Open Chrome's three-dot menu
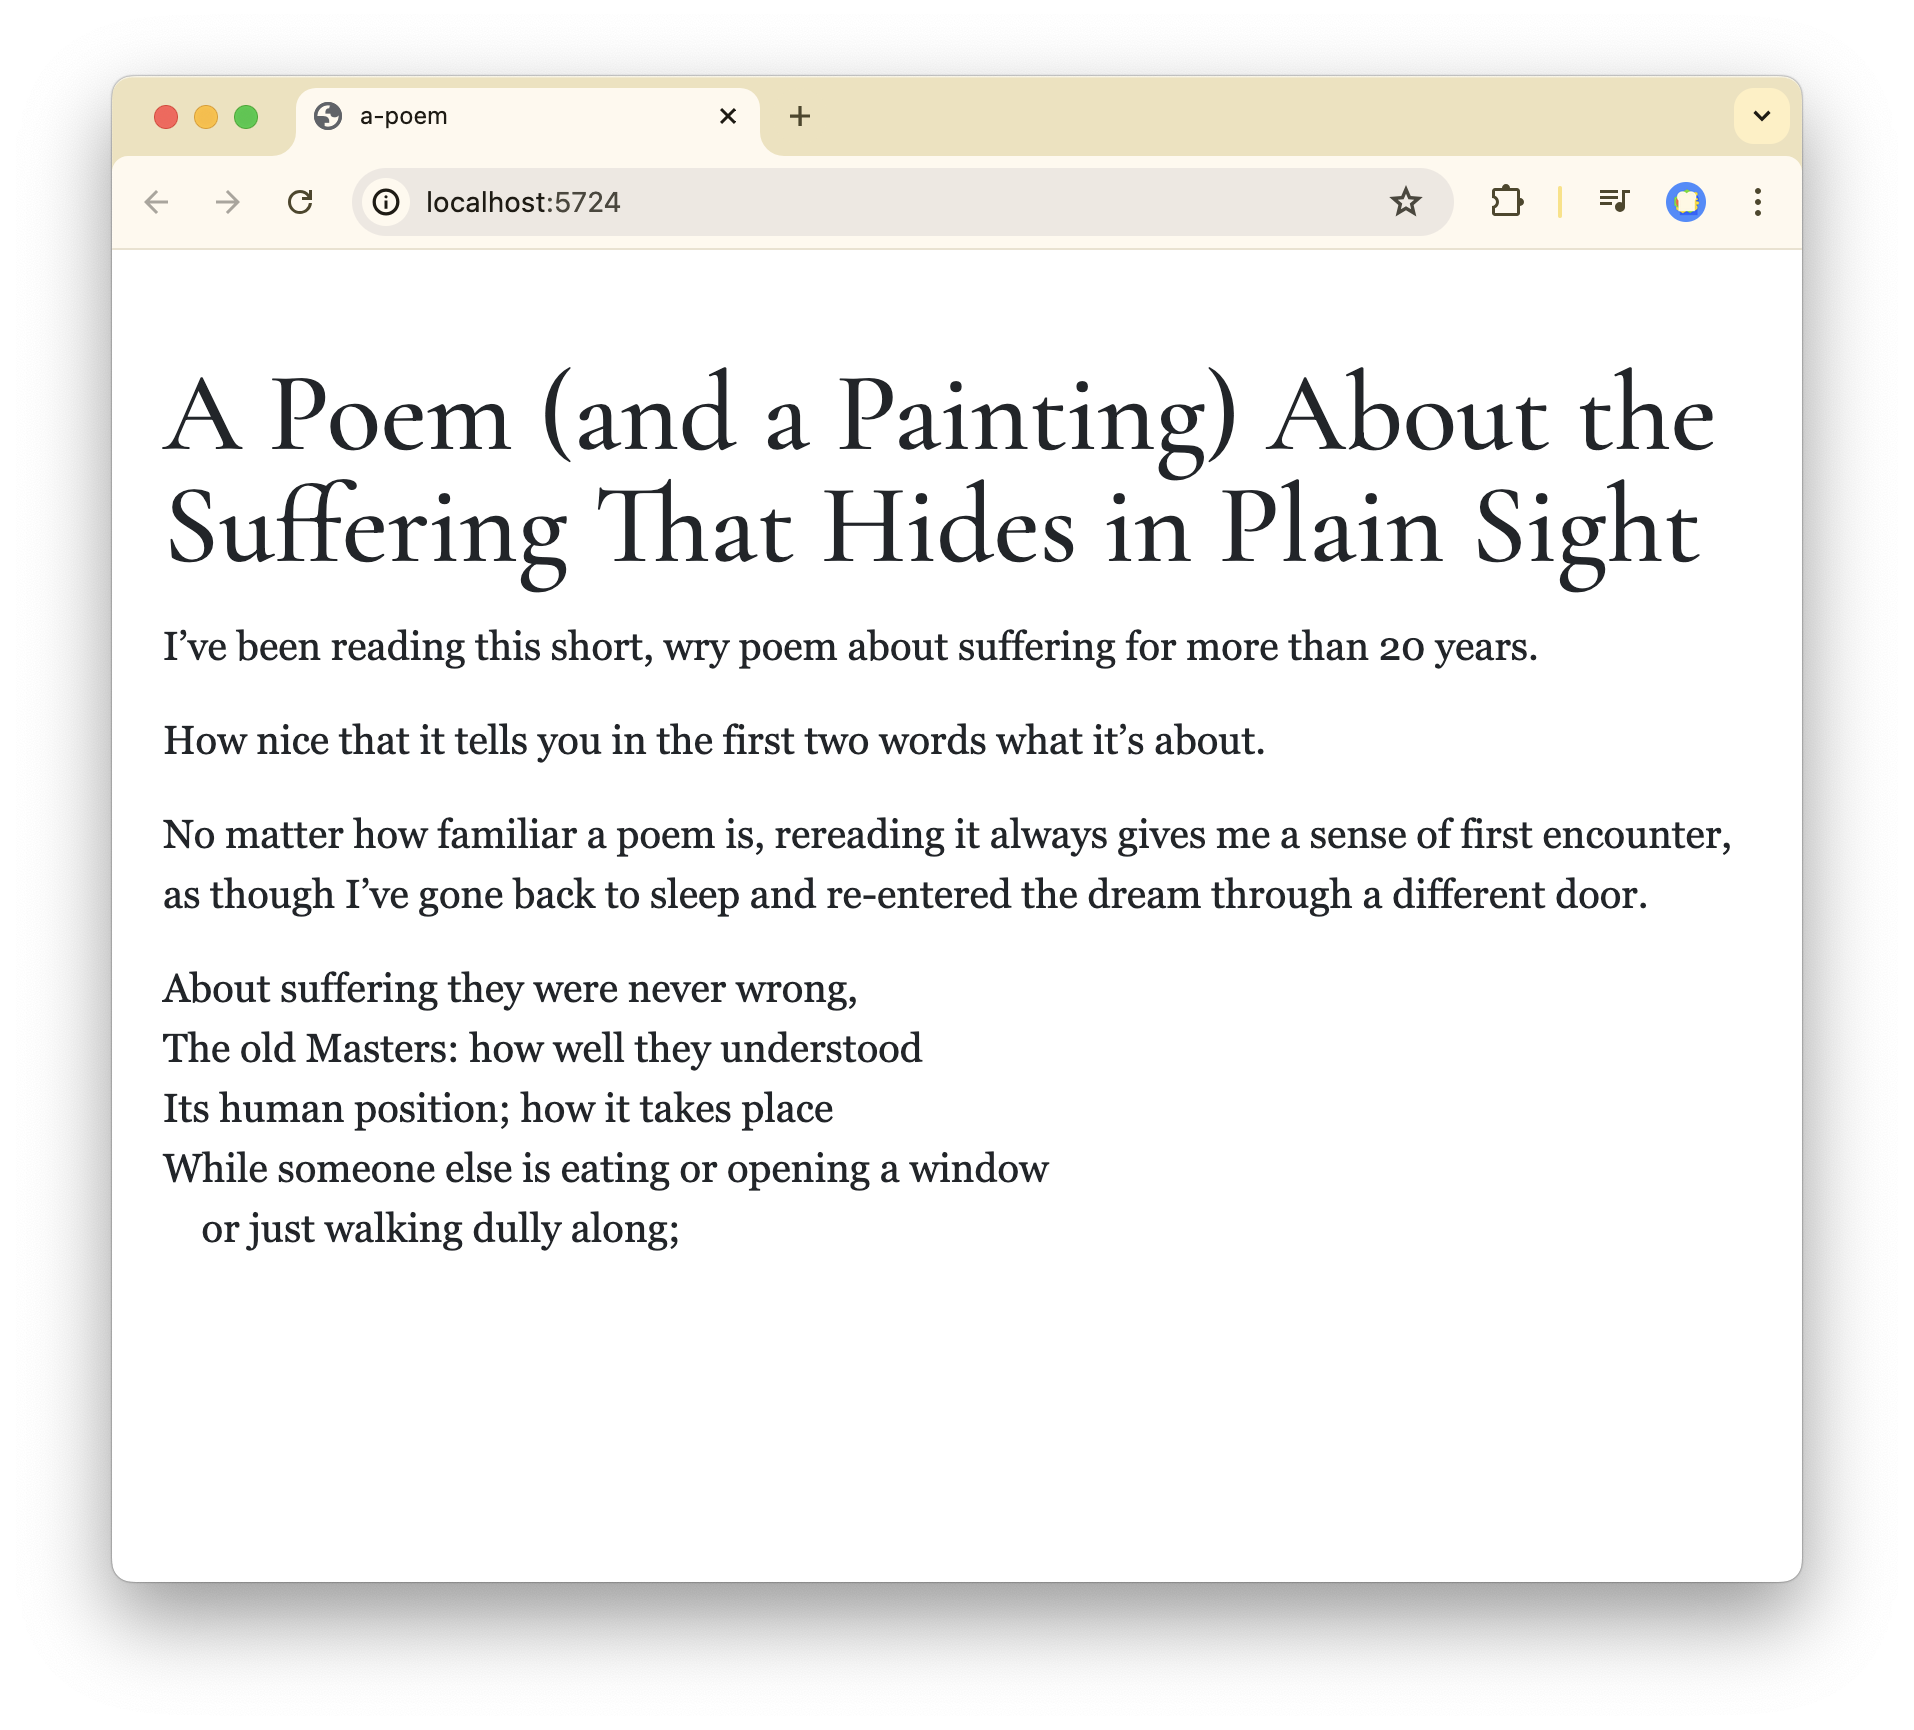This screenshot has height=1730, width=1914. pyautogui.click(x=1757, y=203)
